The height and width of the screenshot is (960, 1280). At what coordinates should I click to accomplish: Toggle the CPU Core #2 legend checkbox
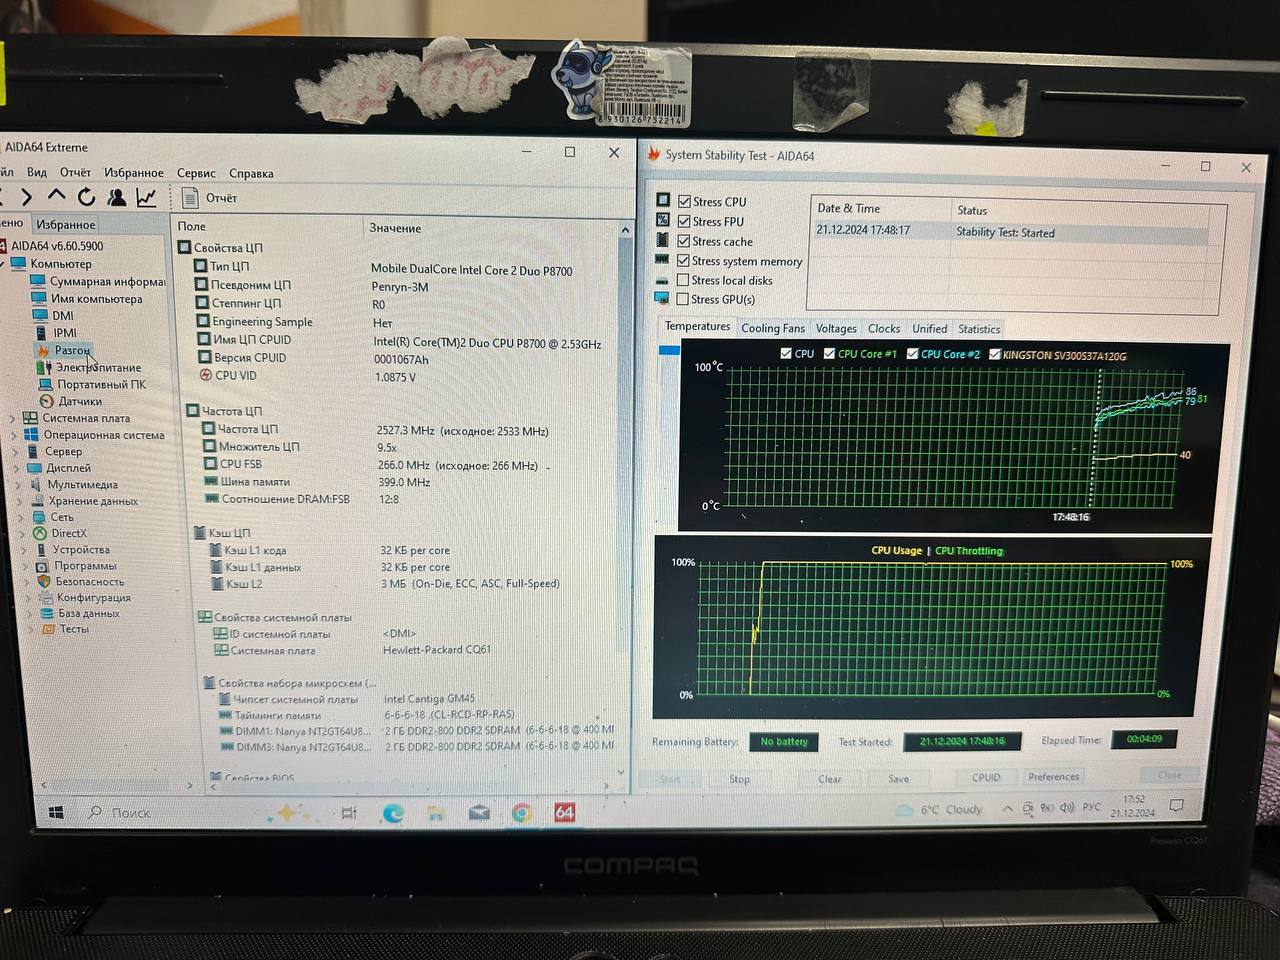(x=912, y=353)
